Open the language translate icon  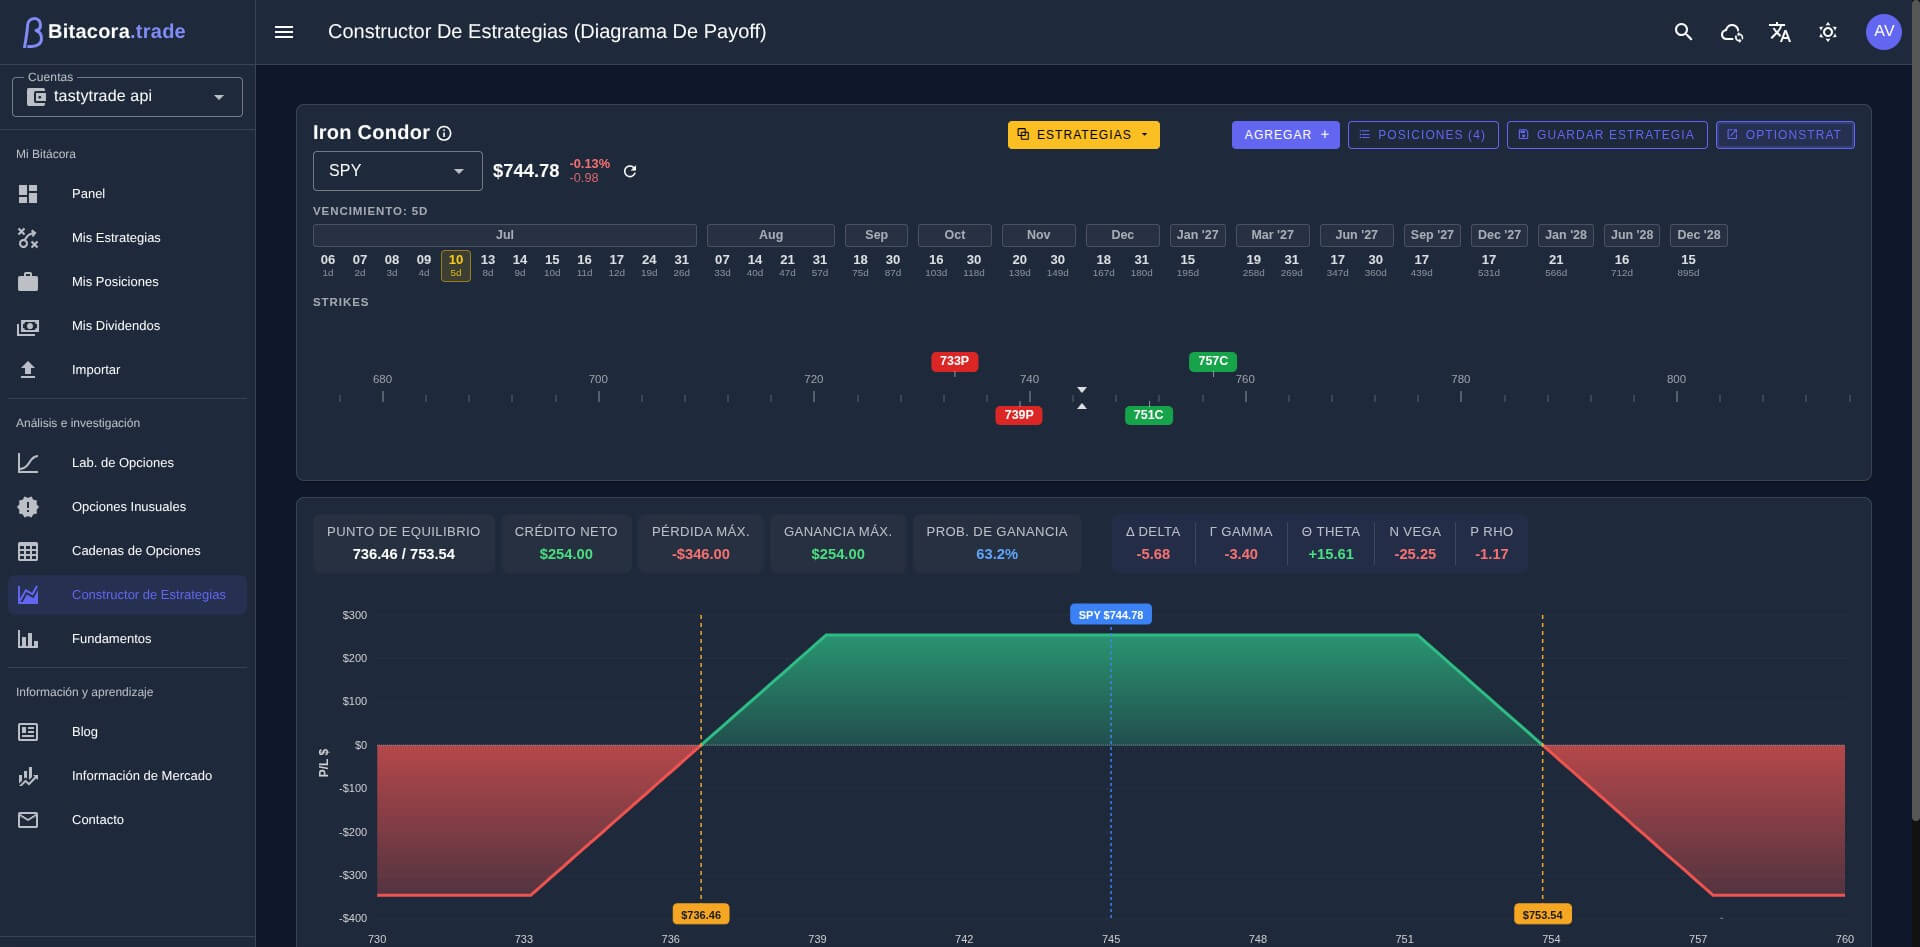click(1780, 32)
